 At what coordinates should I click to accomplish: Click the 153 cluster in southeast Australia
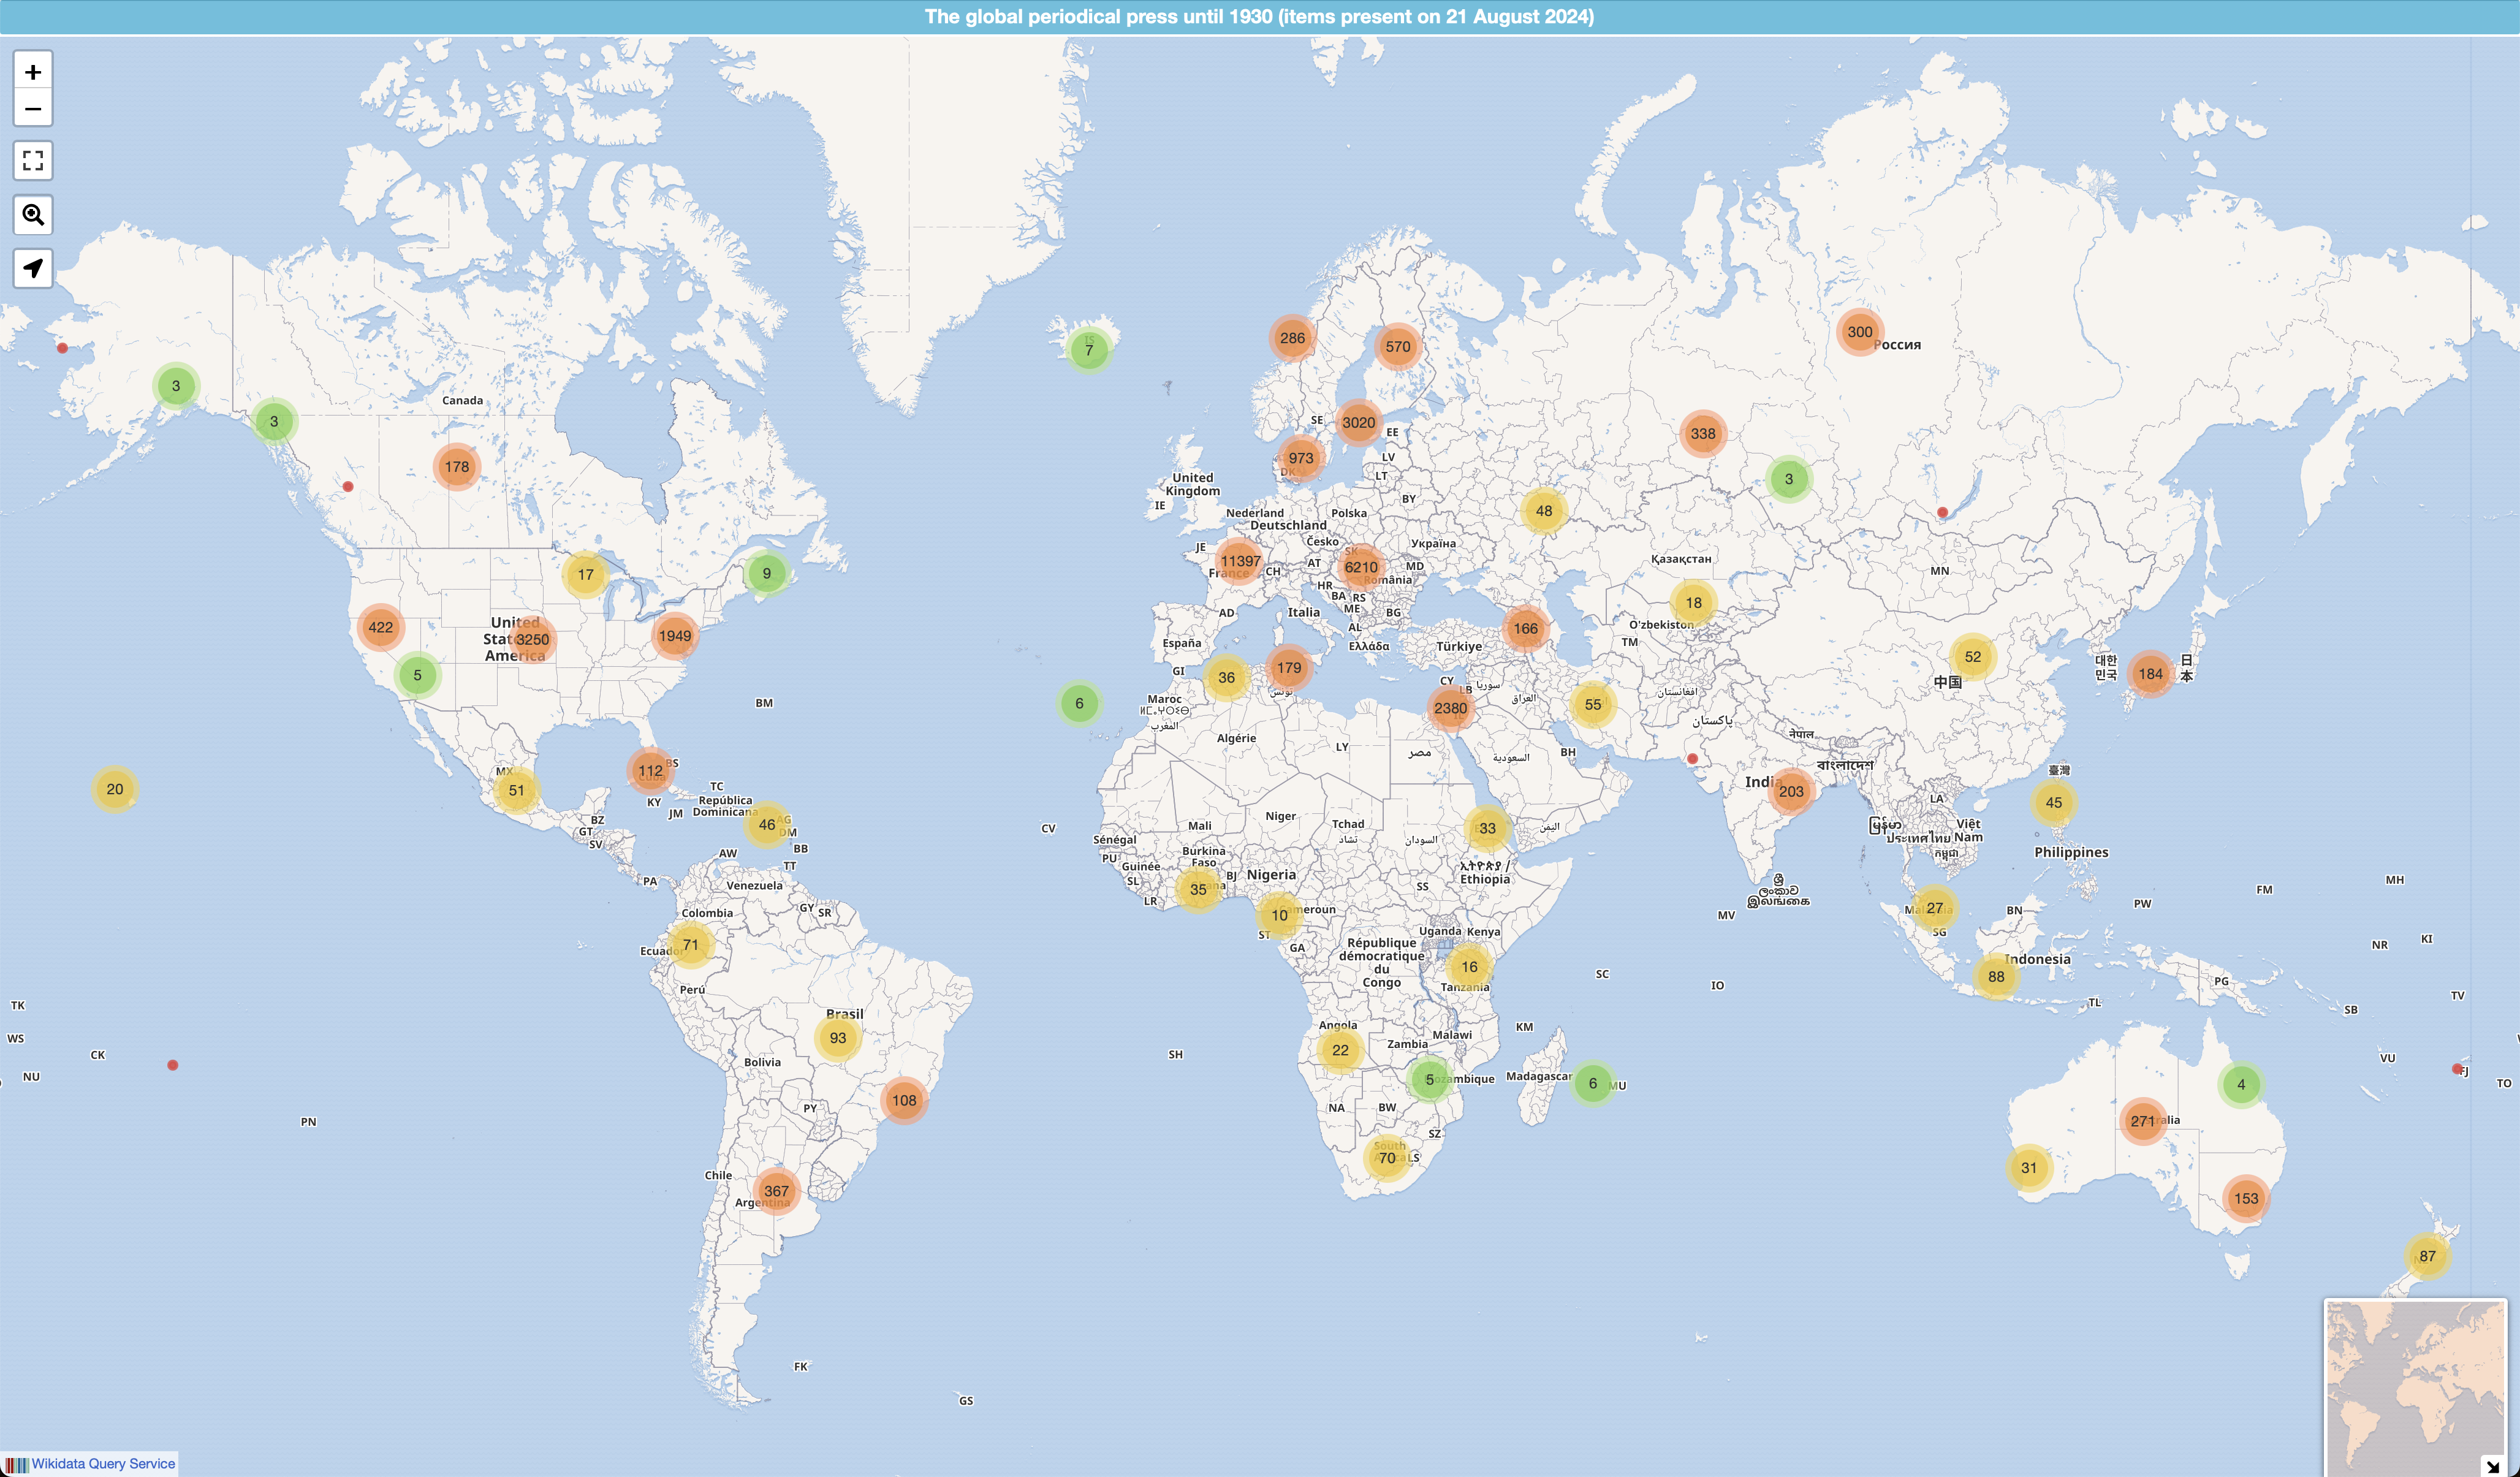[2246, 1199]
